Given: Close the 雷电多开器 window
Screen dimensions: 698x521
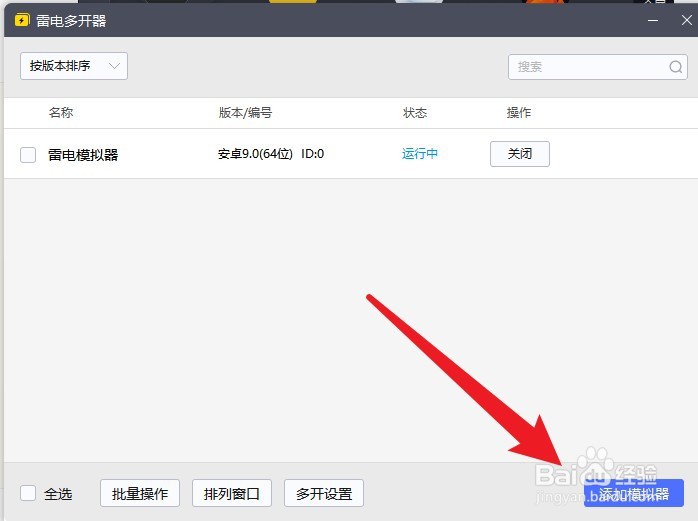Looking at the screenshot, I should pos(686,20).
